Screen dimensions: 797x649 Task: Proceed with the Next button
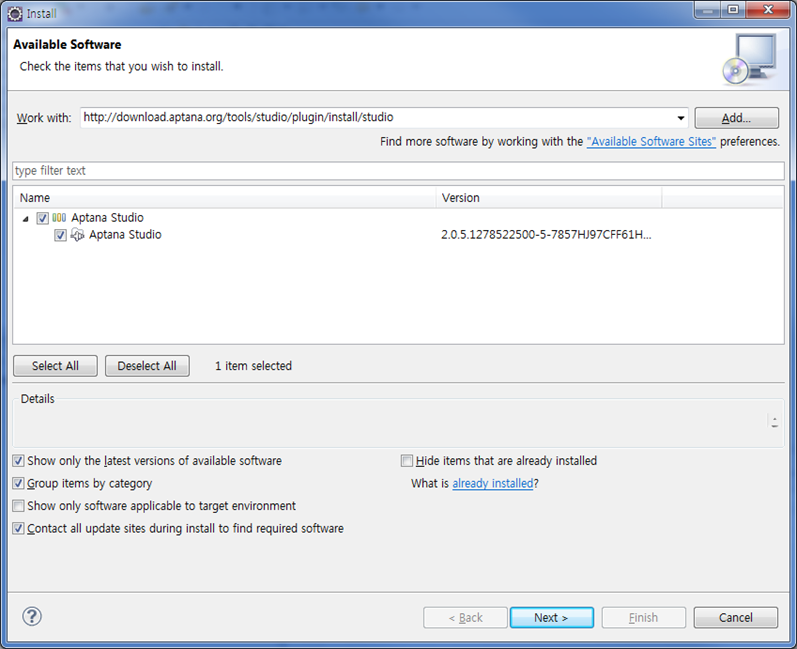[x=551, y=617]
